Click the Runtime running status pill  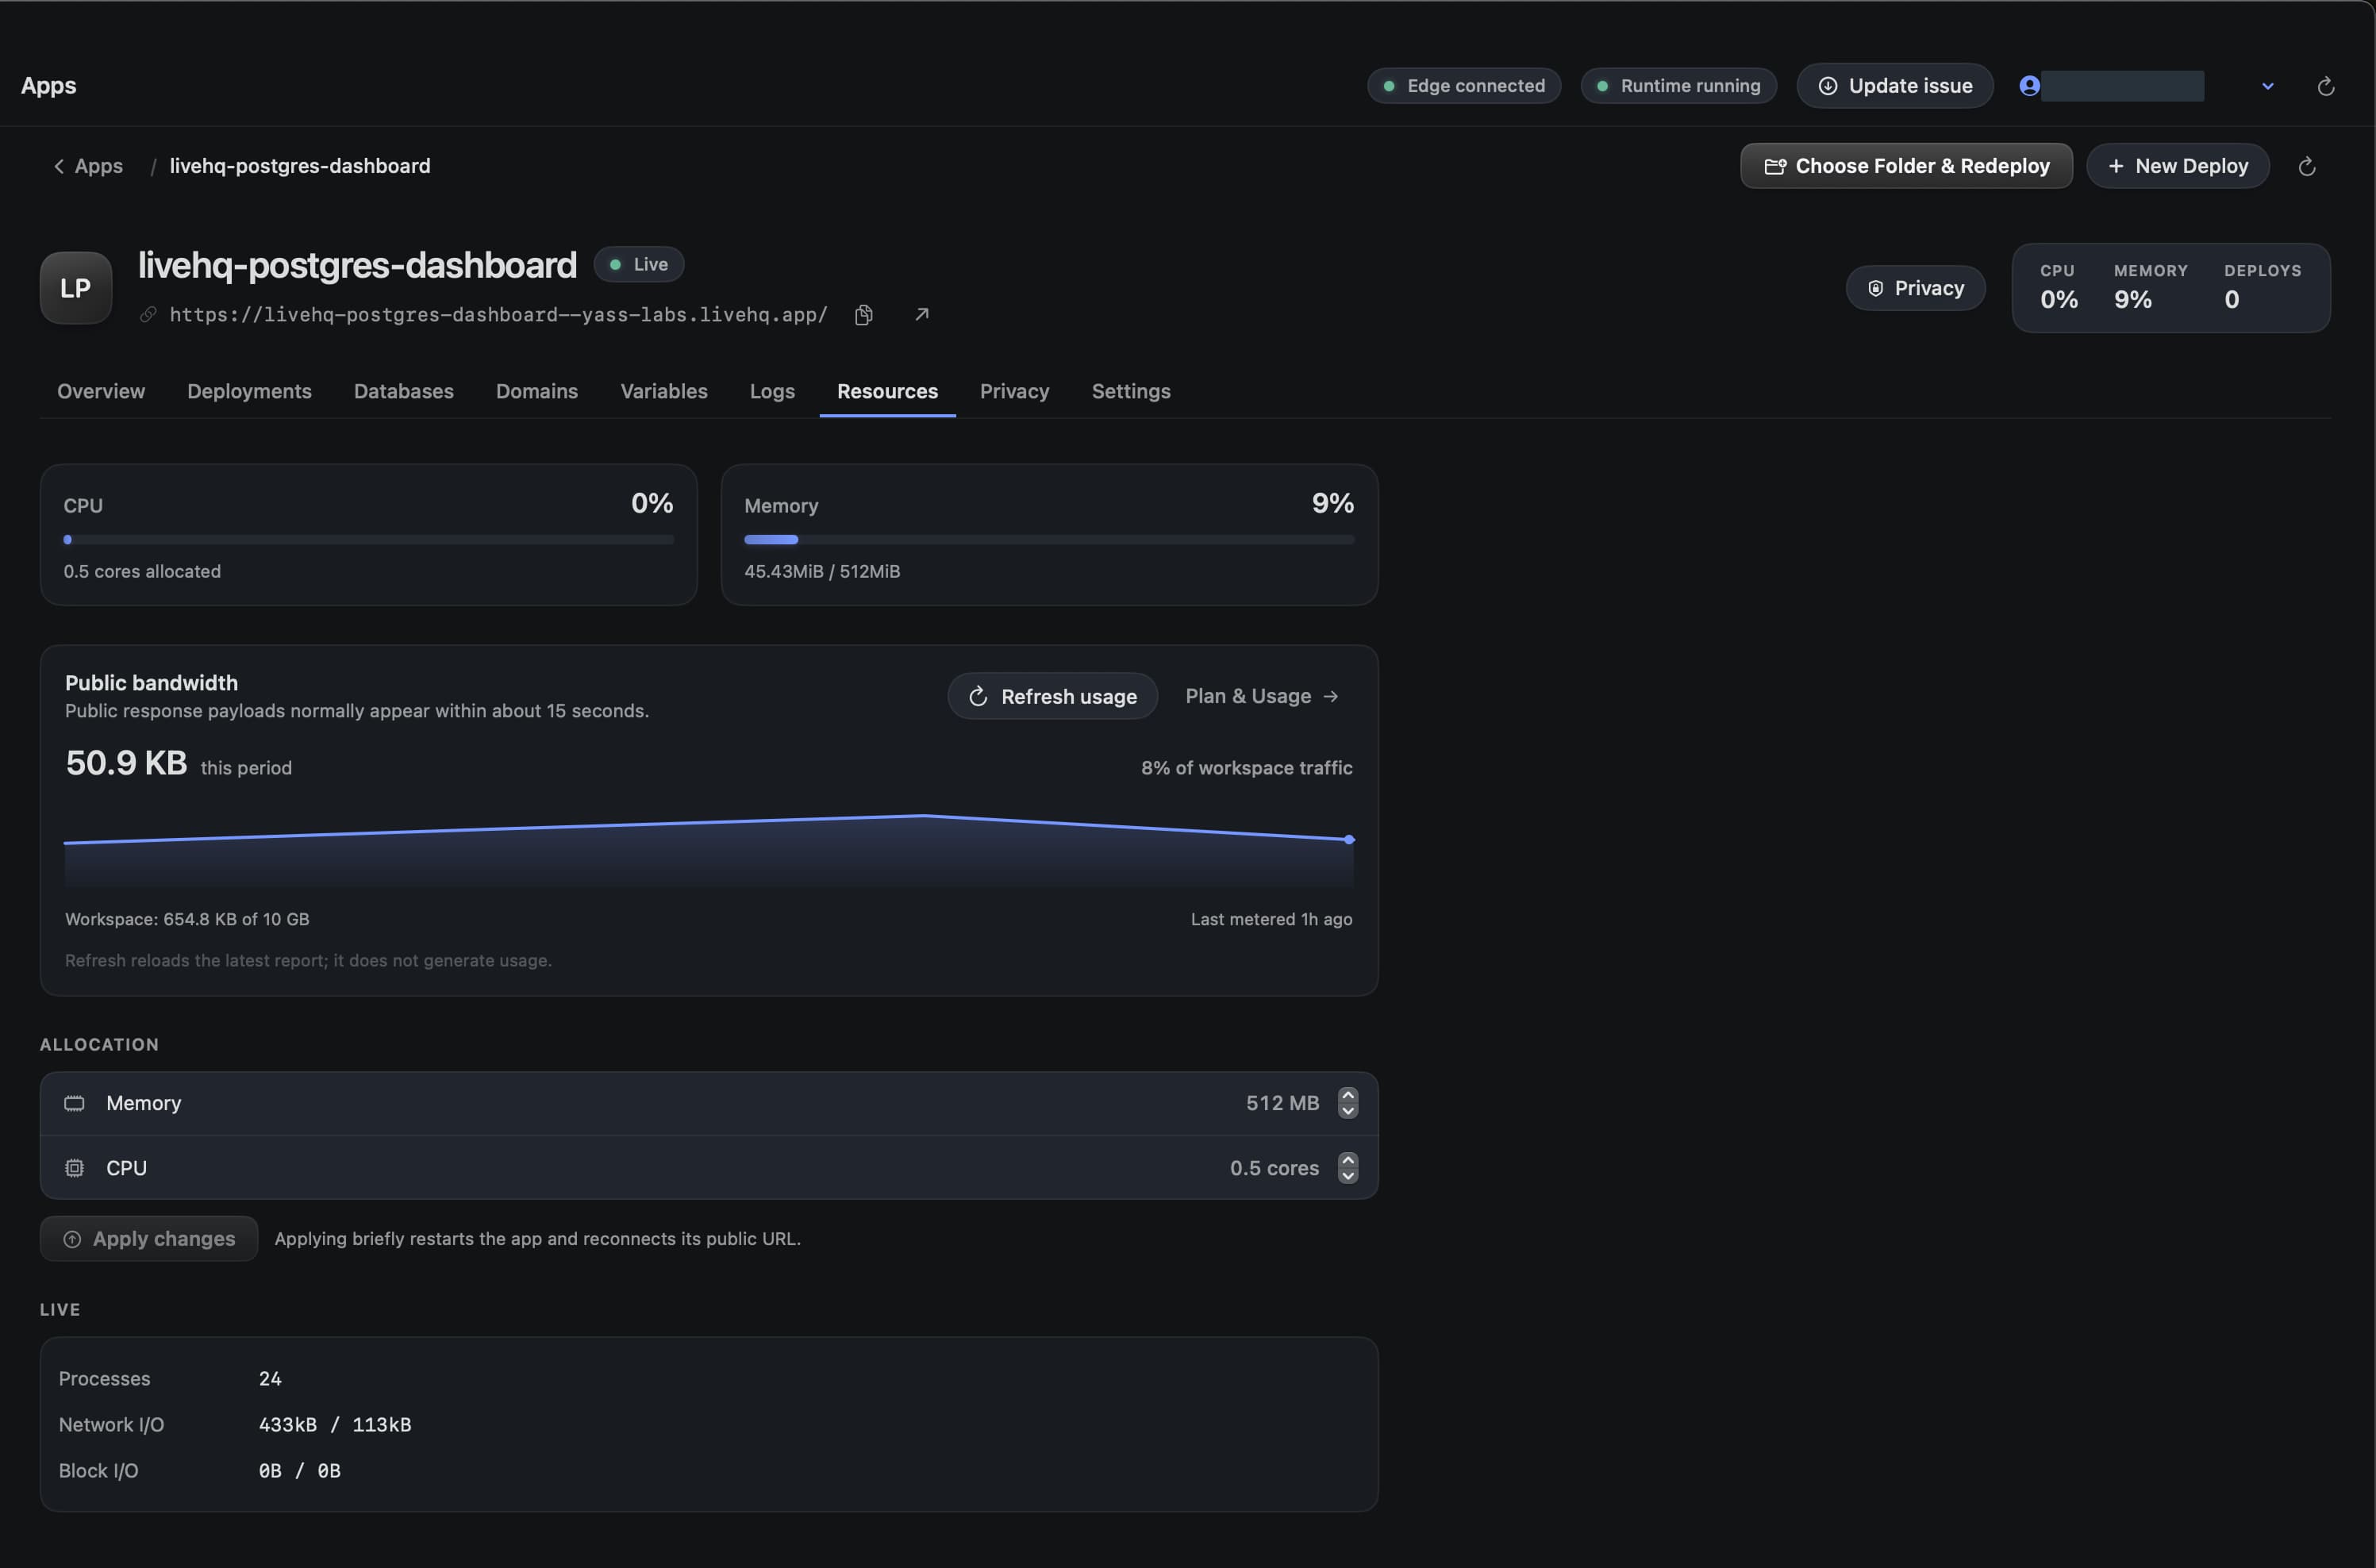pyautogui.click(x=1678, y=86)
